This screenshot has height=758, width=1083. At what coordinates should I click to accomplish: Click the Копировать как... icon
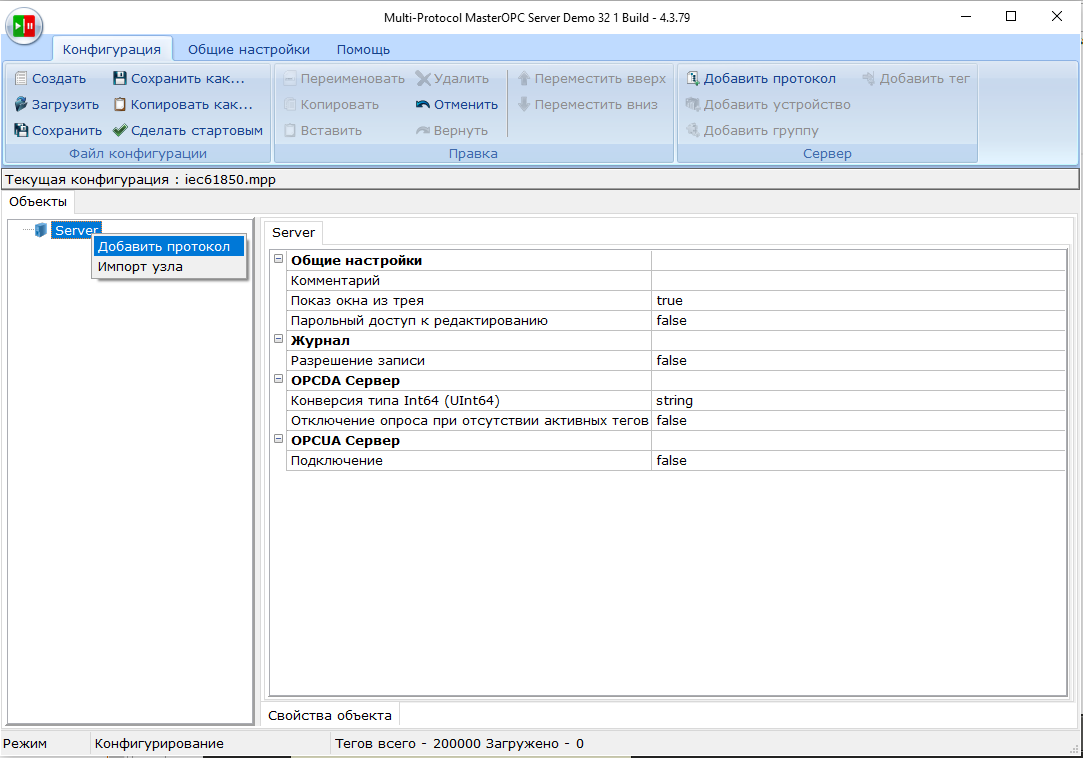click(x=120, y=104)
